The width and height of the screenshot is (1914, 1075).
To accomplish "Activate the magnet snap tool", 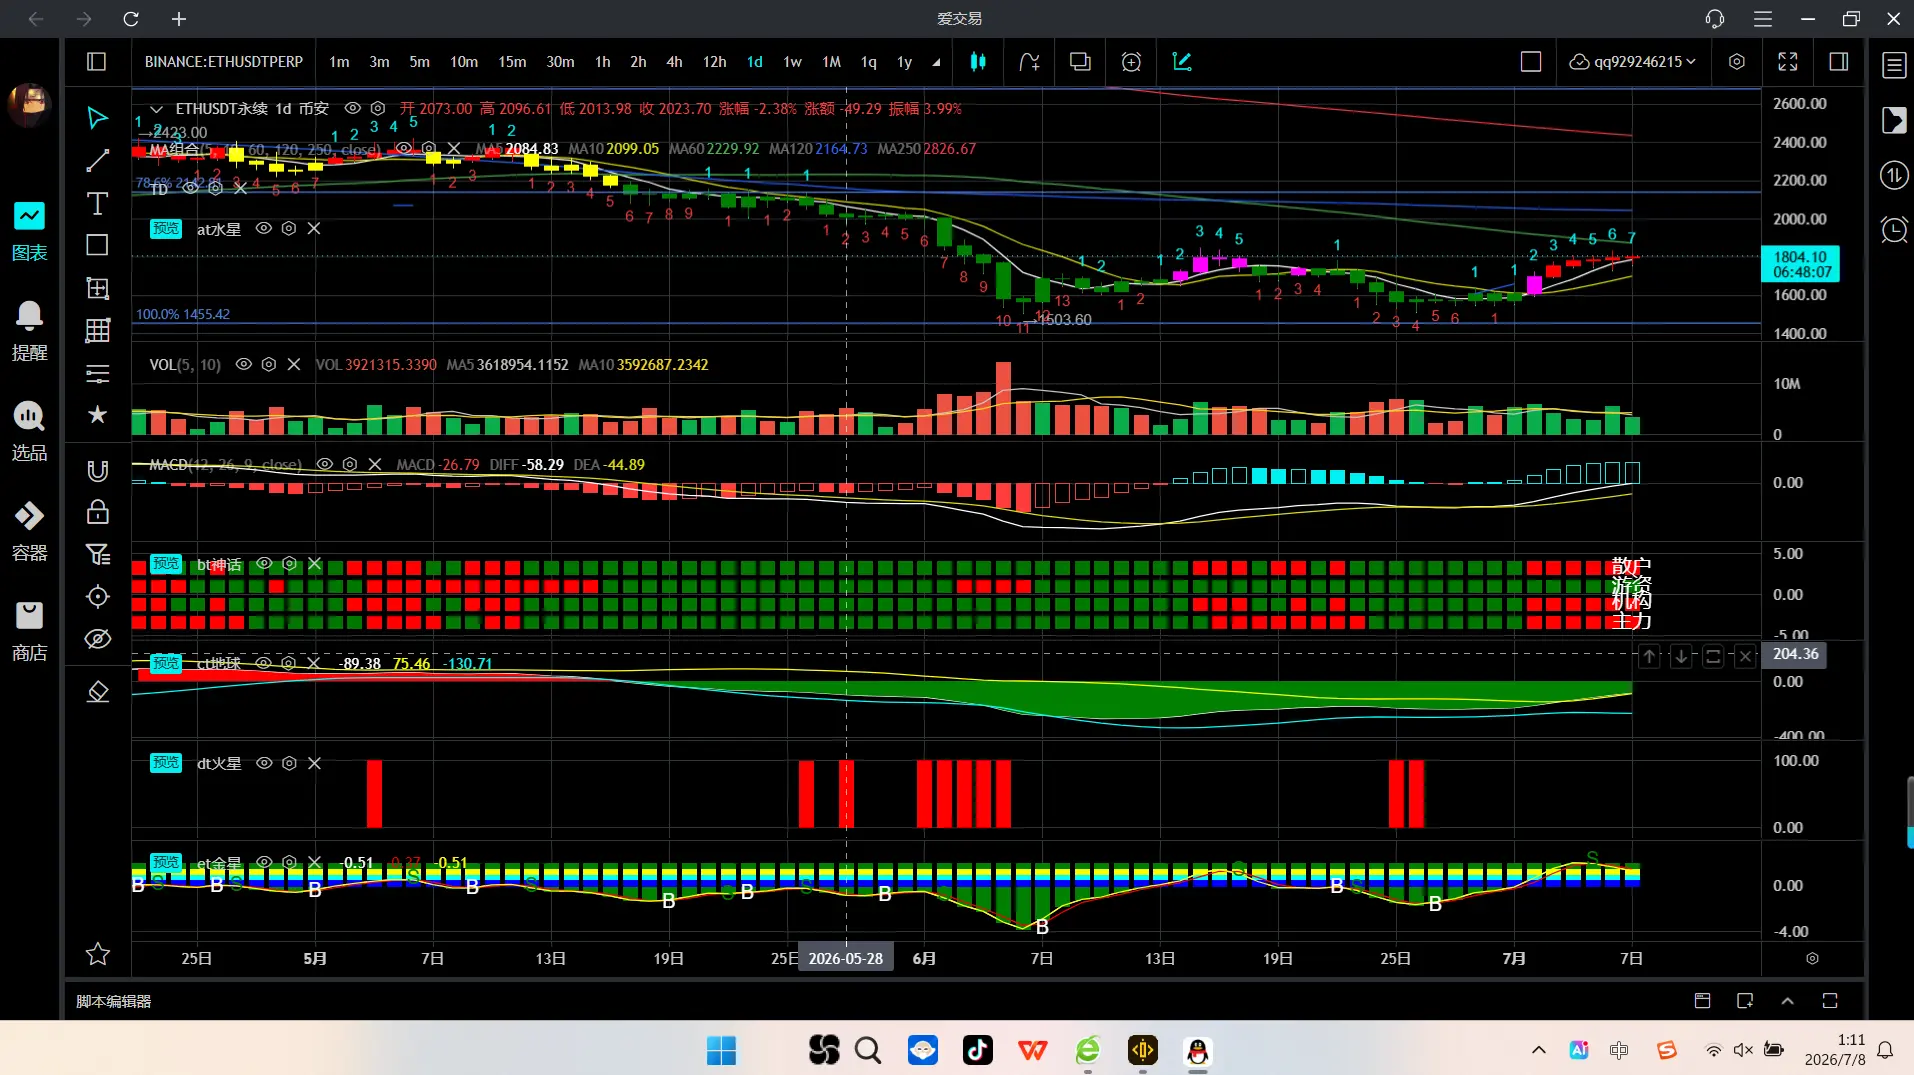I will coord(97,471).
